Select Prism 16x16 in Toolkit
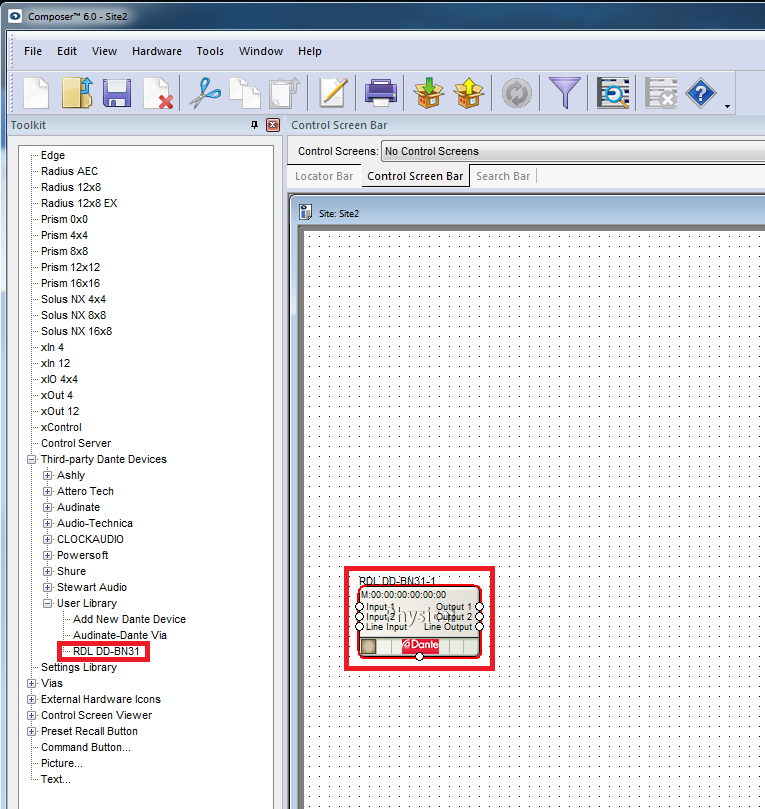Viewport: 765px width, 809px height. 70,283
